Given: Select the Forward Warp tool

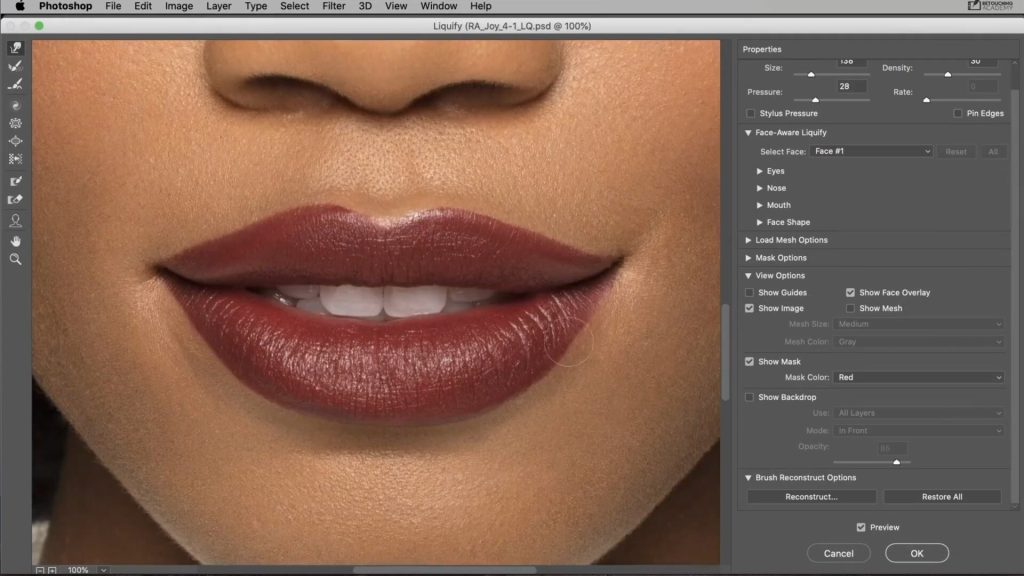Looking at the screenshot, I should [15, 46].
